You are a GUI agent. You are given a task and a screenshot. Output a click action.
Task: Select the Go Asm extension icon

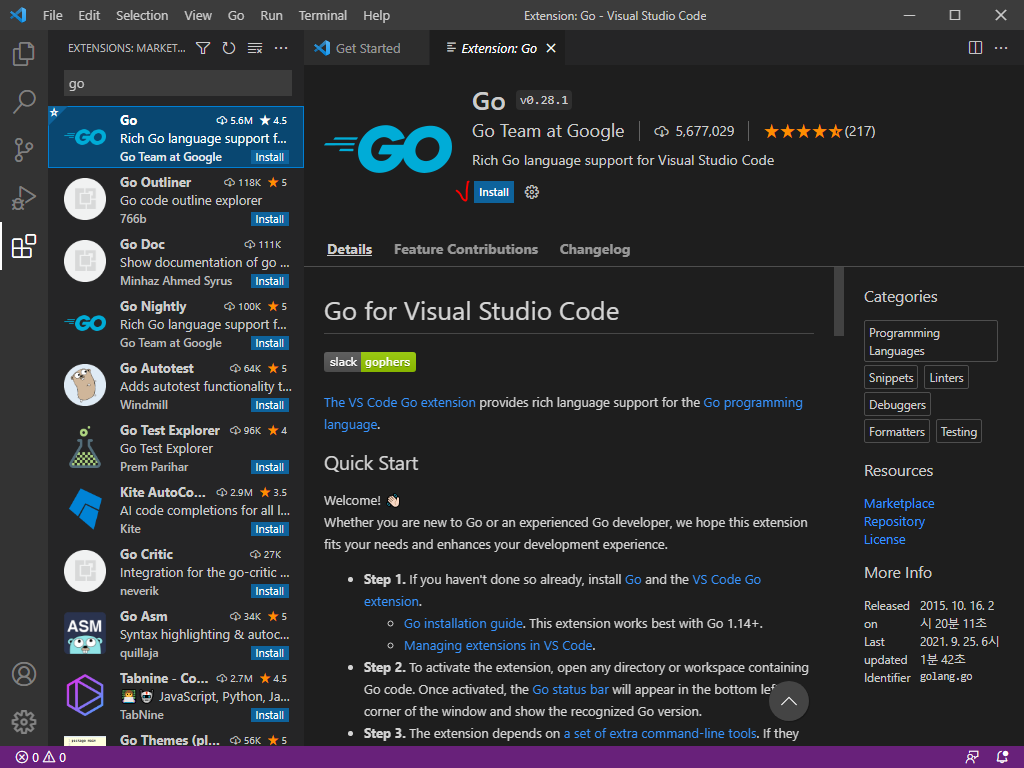85,633
